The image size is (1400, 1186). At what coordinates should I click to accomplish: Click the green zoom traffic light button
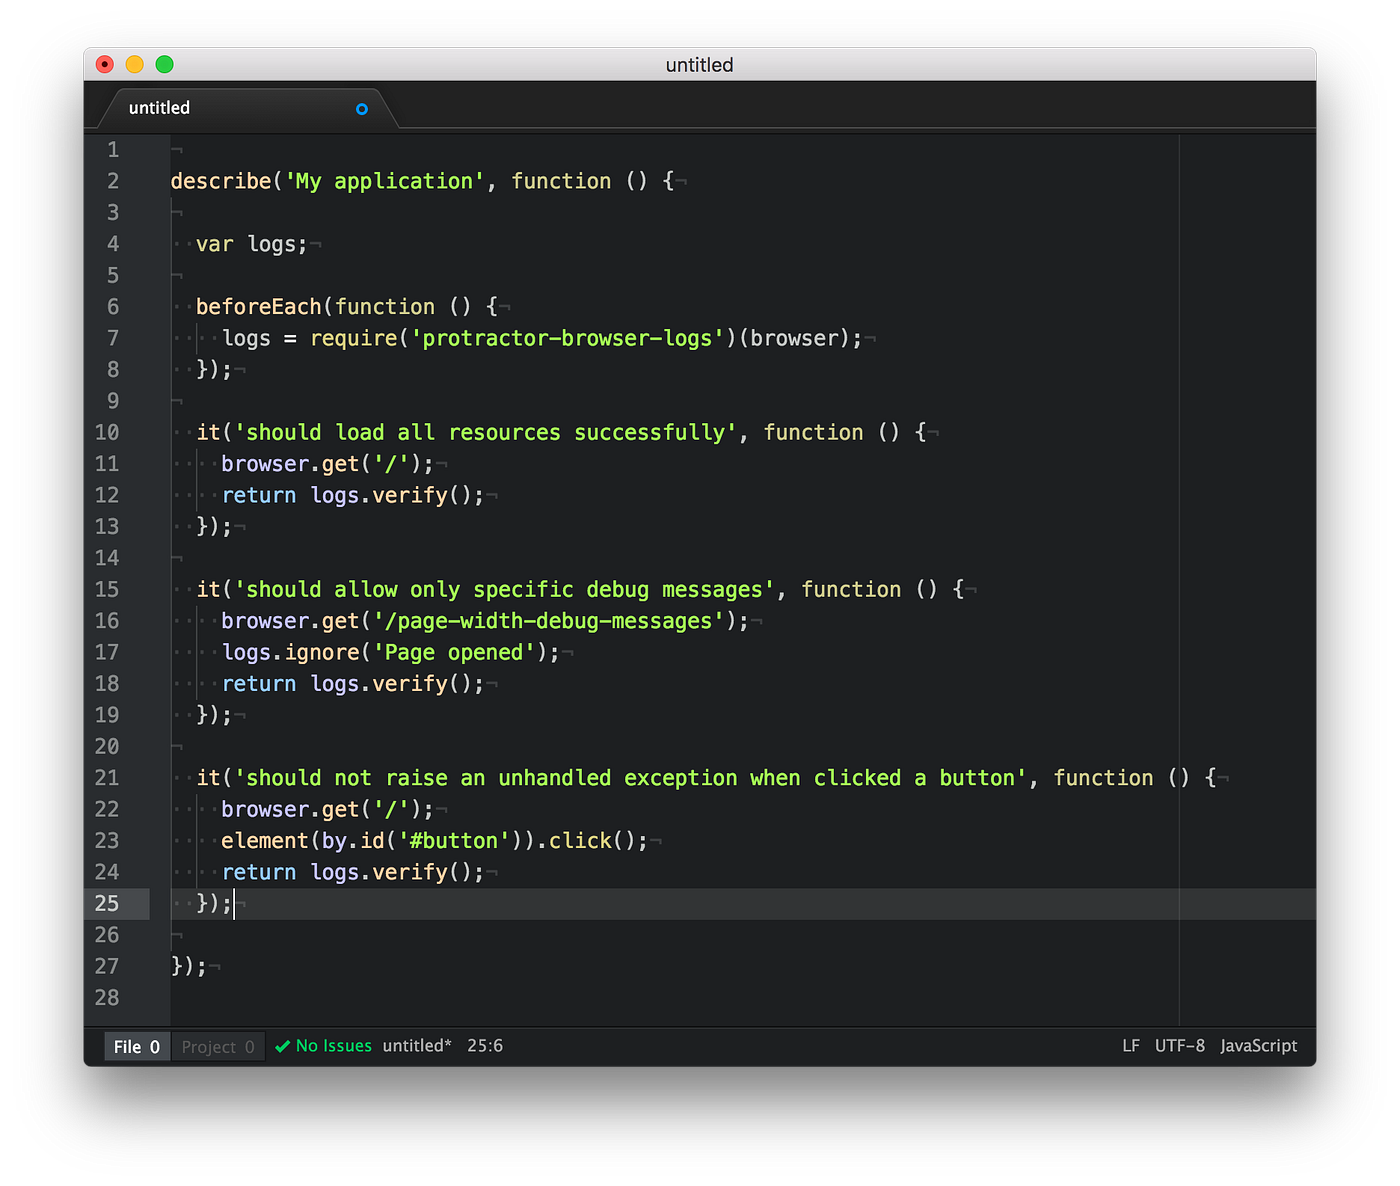164,63
